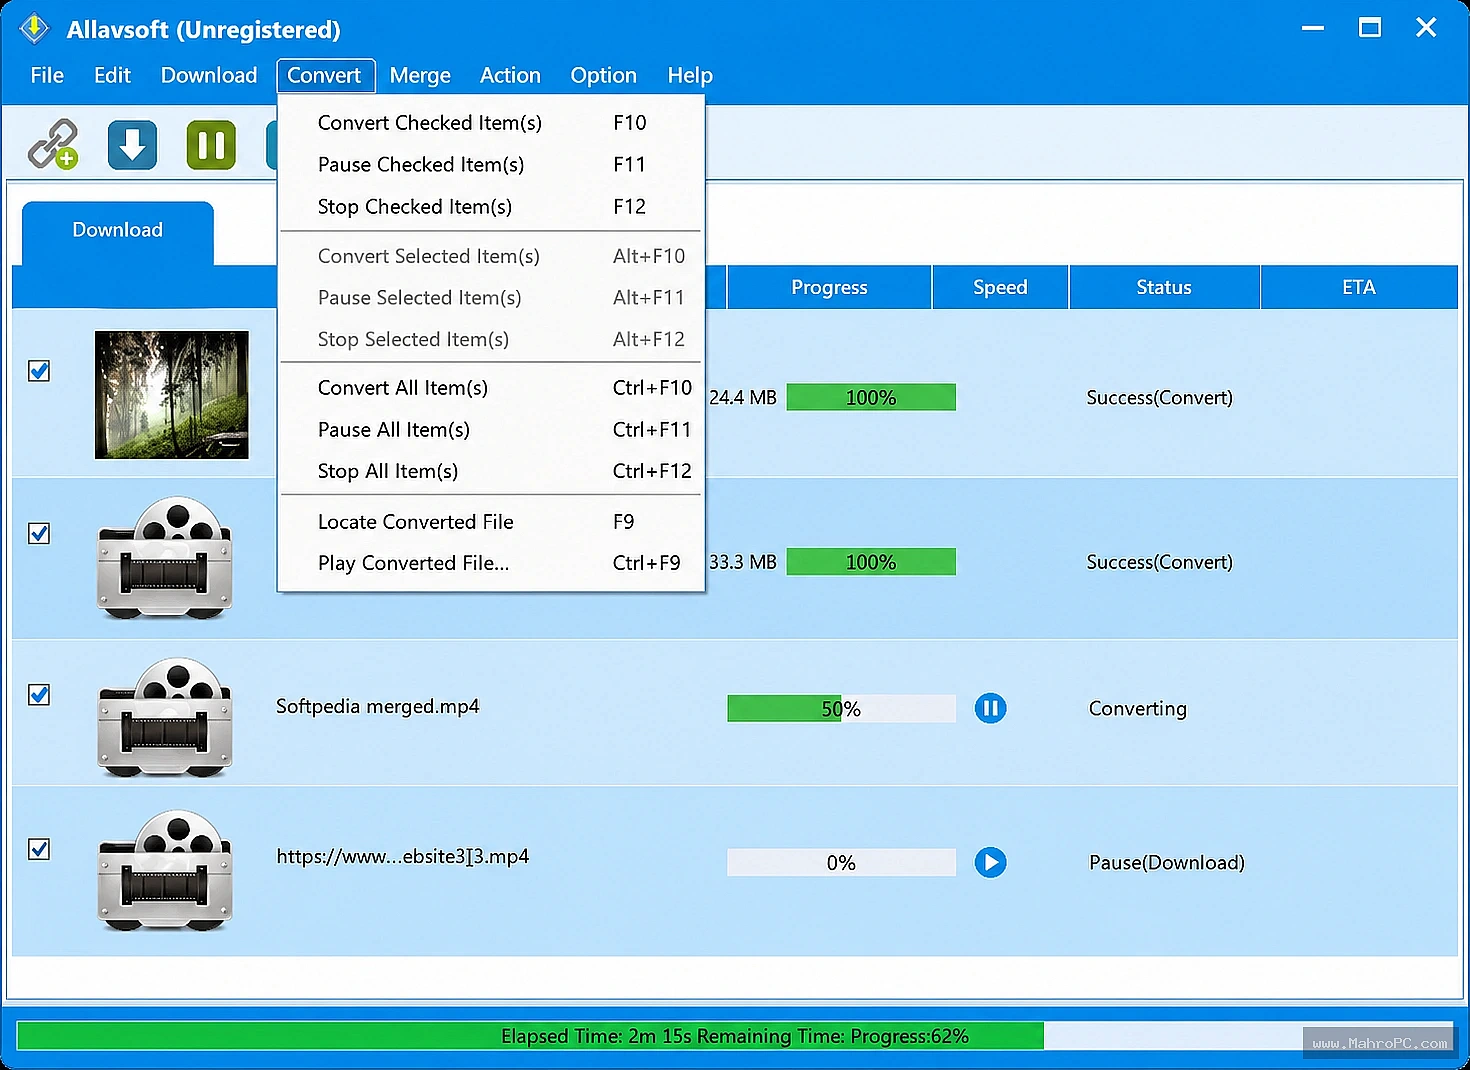Minimize the Allavsoft window
Image resolution: width=1470 pixels, height=1070 pixels.
click(x=1313, y=28)
